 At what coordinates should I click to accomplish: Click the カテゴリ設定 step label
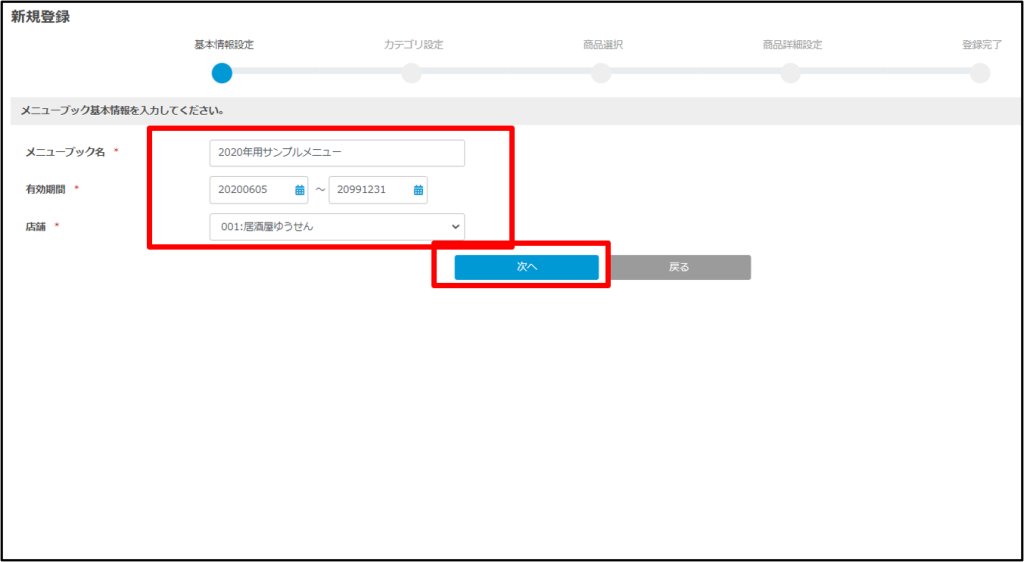pos(413,45)
